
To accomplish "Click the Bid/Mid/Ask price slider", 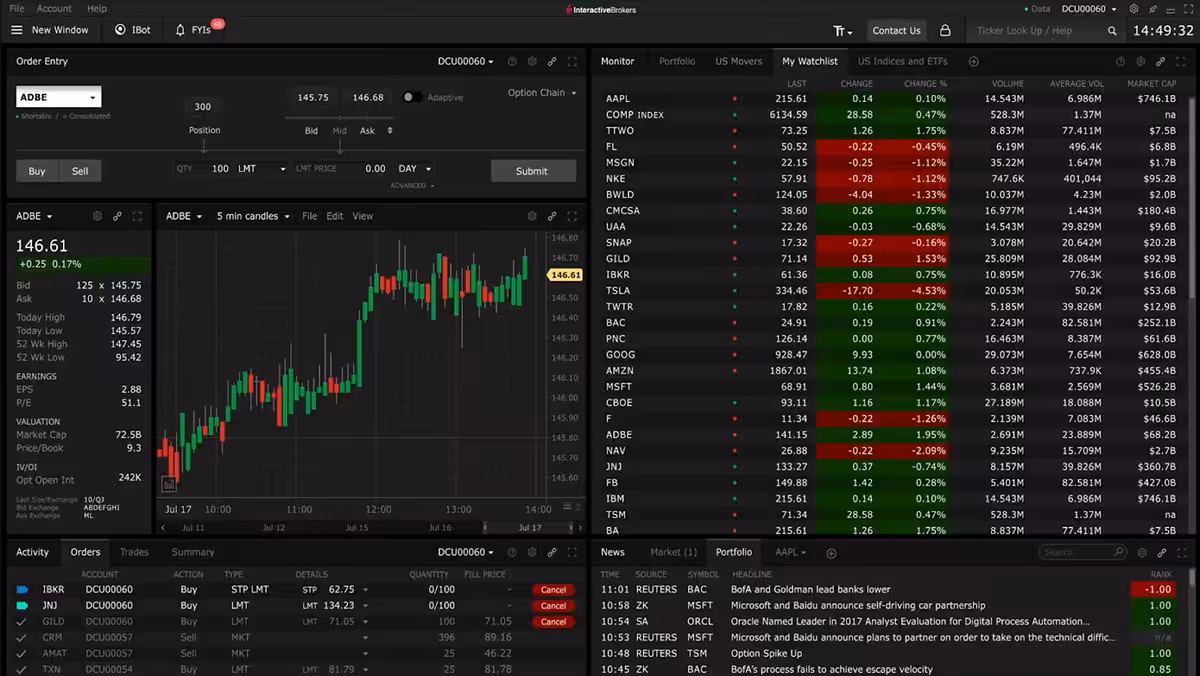I will click(340, 118).
